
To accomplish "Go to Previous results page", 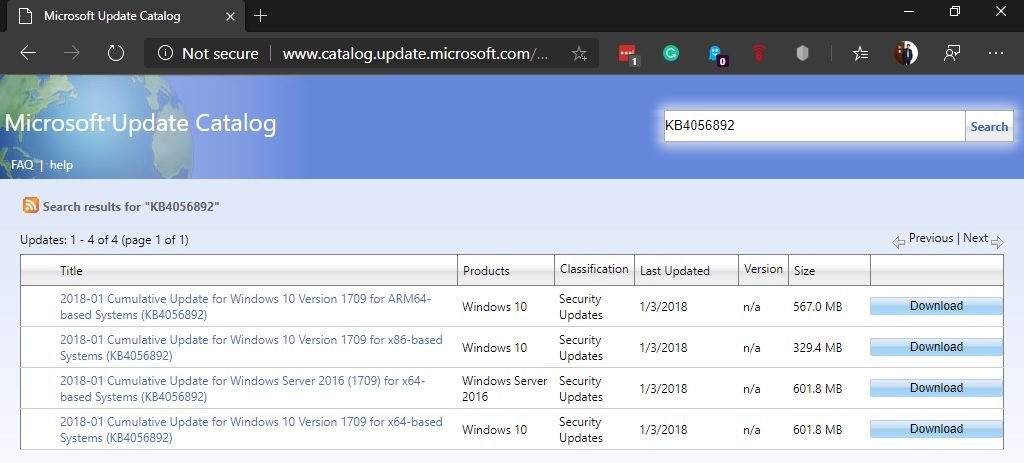I will (x=931, y=238).
